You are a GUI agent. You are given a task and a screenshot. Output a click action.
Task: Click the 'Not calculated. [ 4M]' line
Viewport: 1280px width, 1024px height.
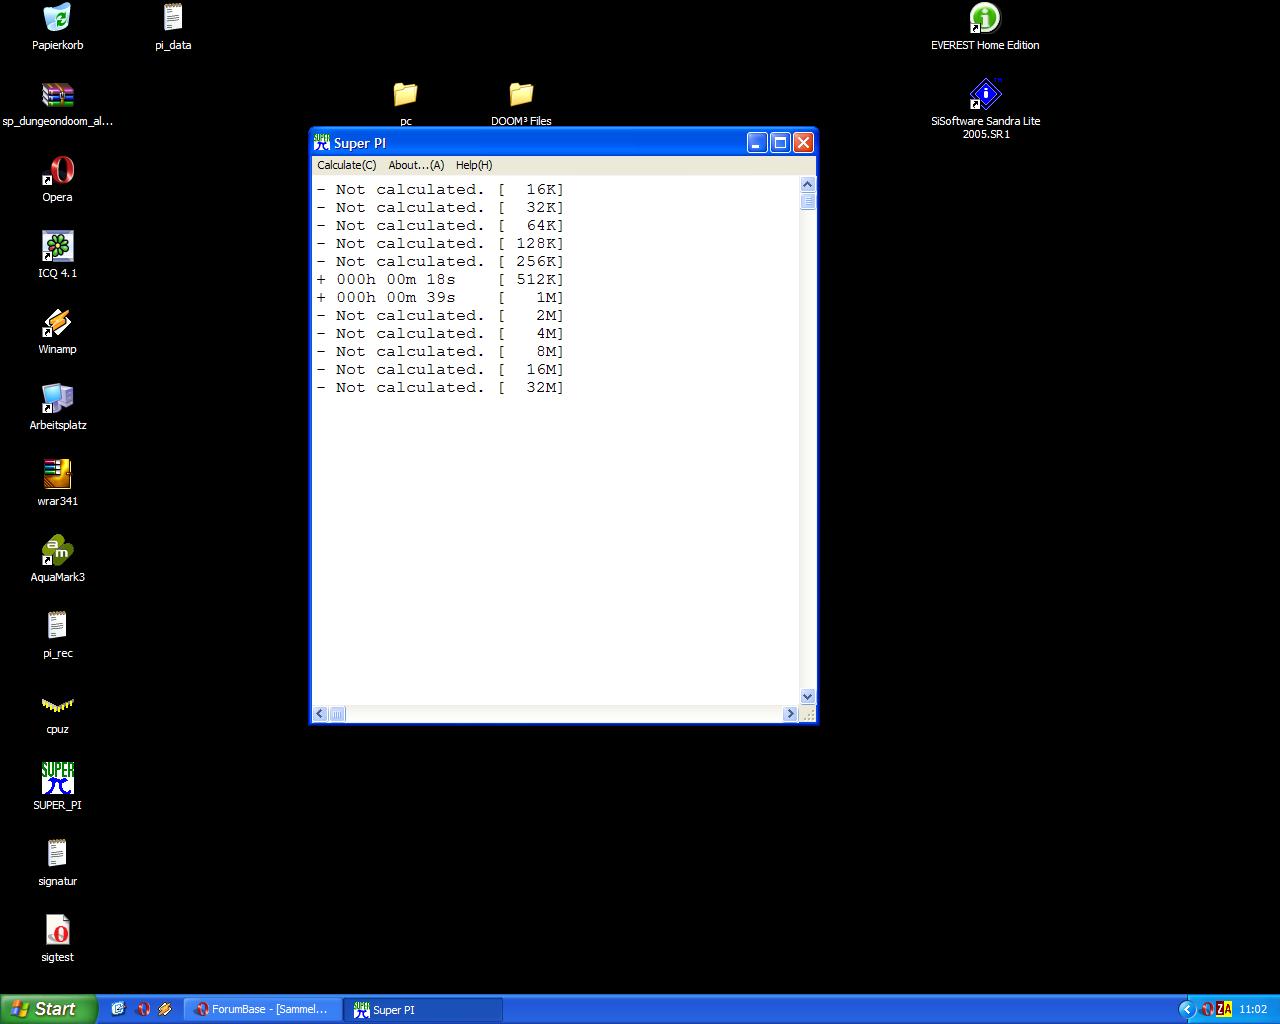(x=440, y=334)
